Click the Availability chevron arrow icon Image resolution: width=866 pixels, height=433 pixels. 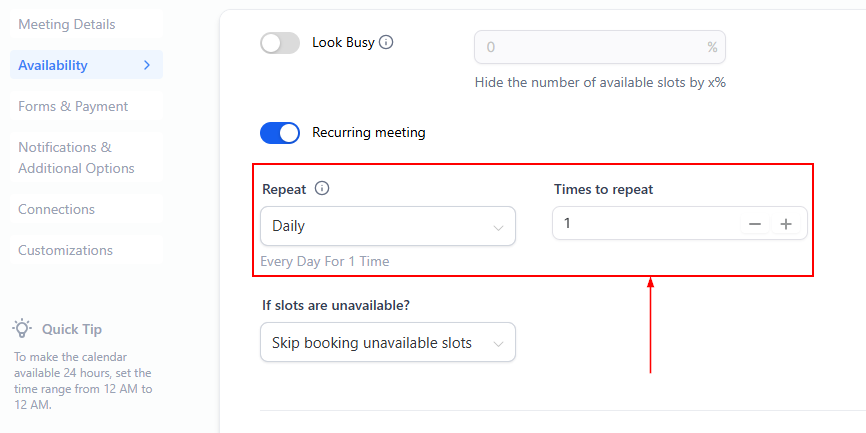[x=147, y=65]
